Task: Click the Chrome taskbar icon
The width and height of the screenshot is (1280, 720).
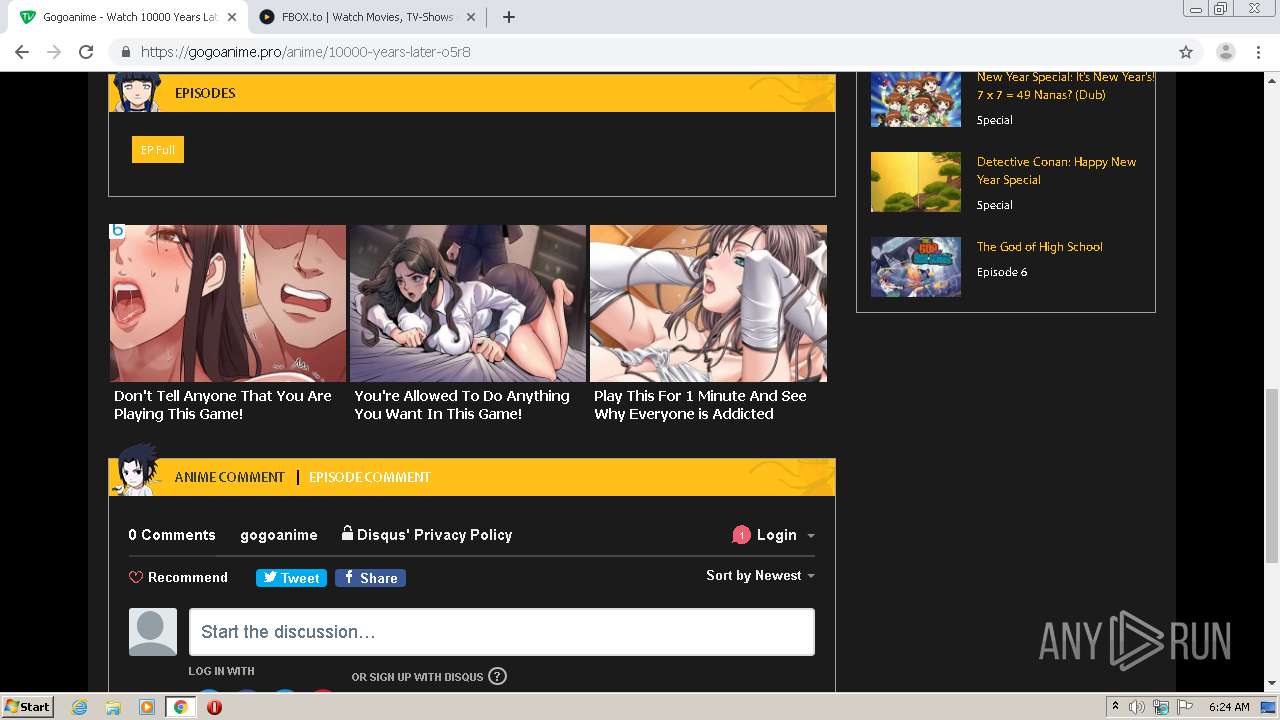Action: click(x=180, y=707)
